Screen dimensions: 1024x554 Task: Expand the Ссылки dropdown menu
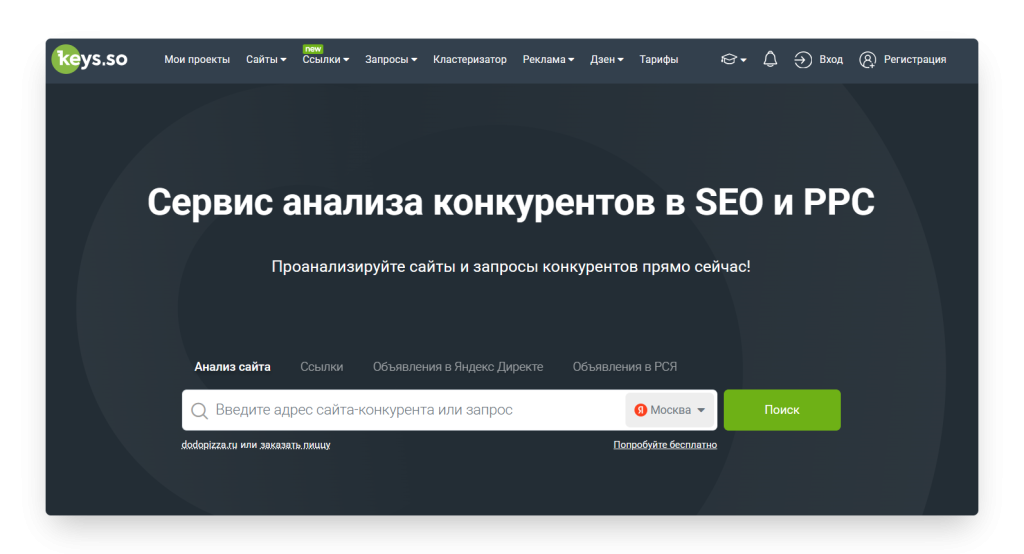click(x=325, y=60)
